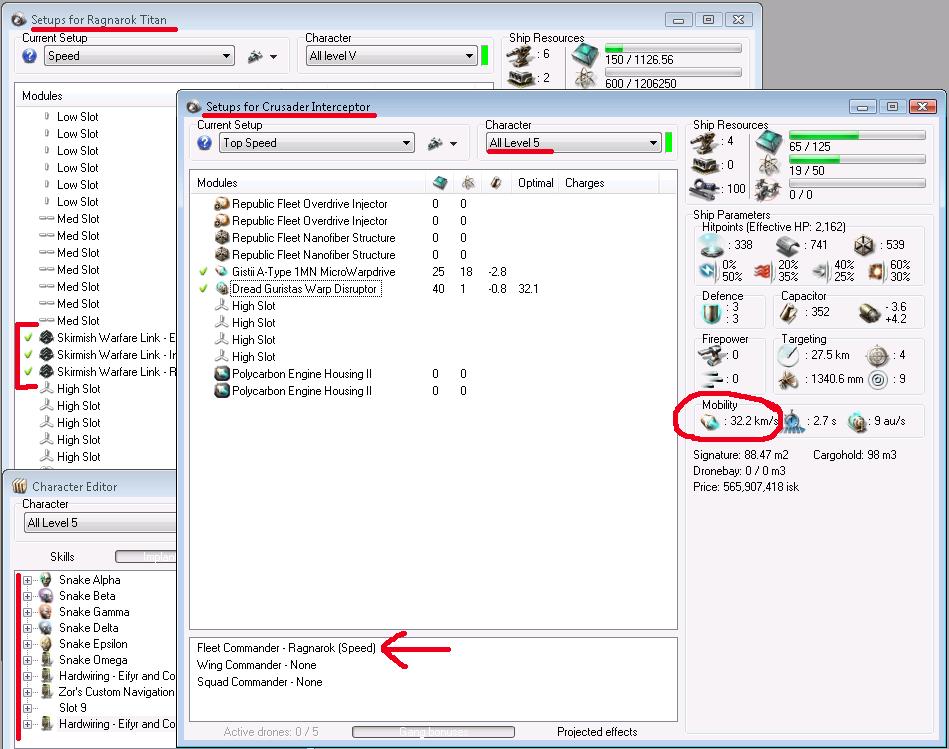The image size is (949, 749).
Task: Open the Top Speed setup dropdown
Action: [x=317, y=143]
